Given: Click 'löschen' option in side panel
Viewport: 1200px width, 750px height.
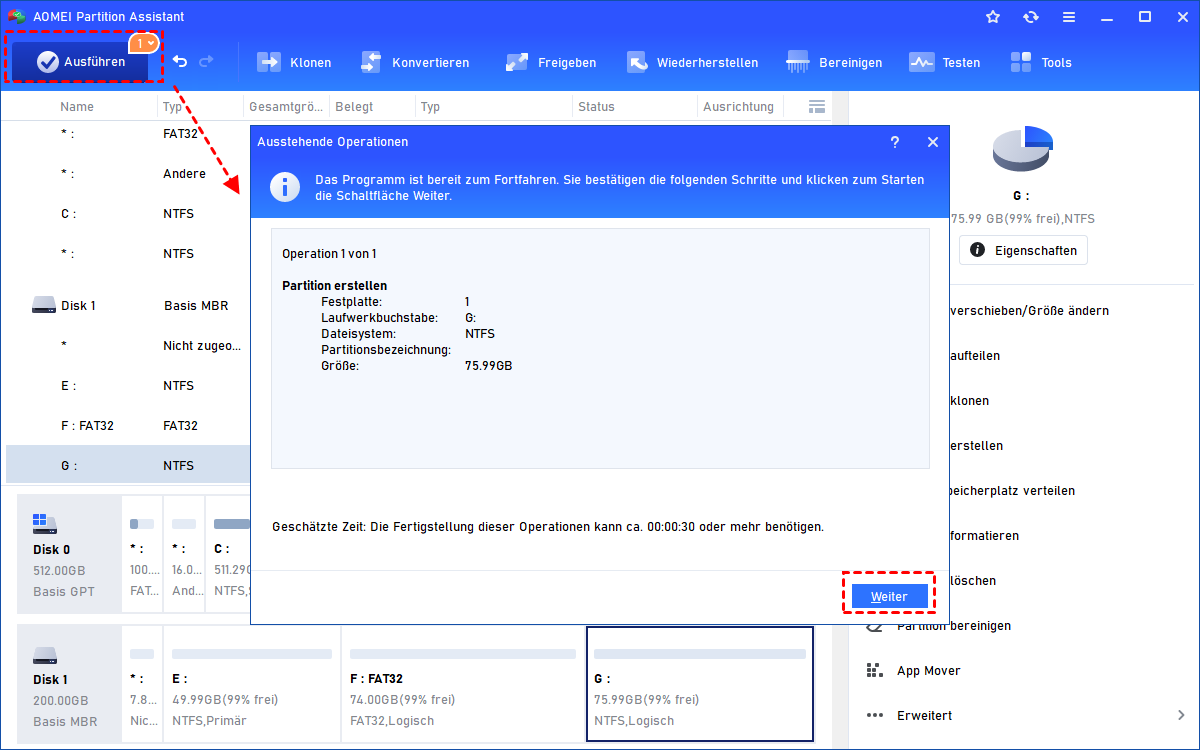Looking at the screenshot, I should pyautogui.click(x=973, y=580).
